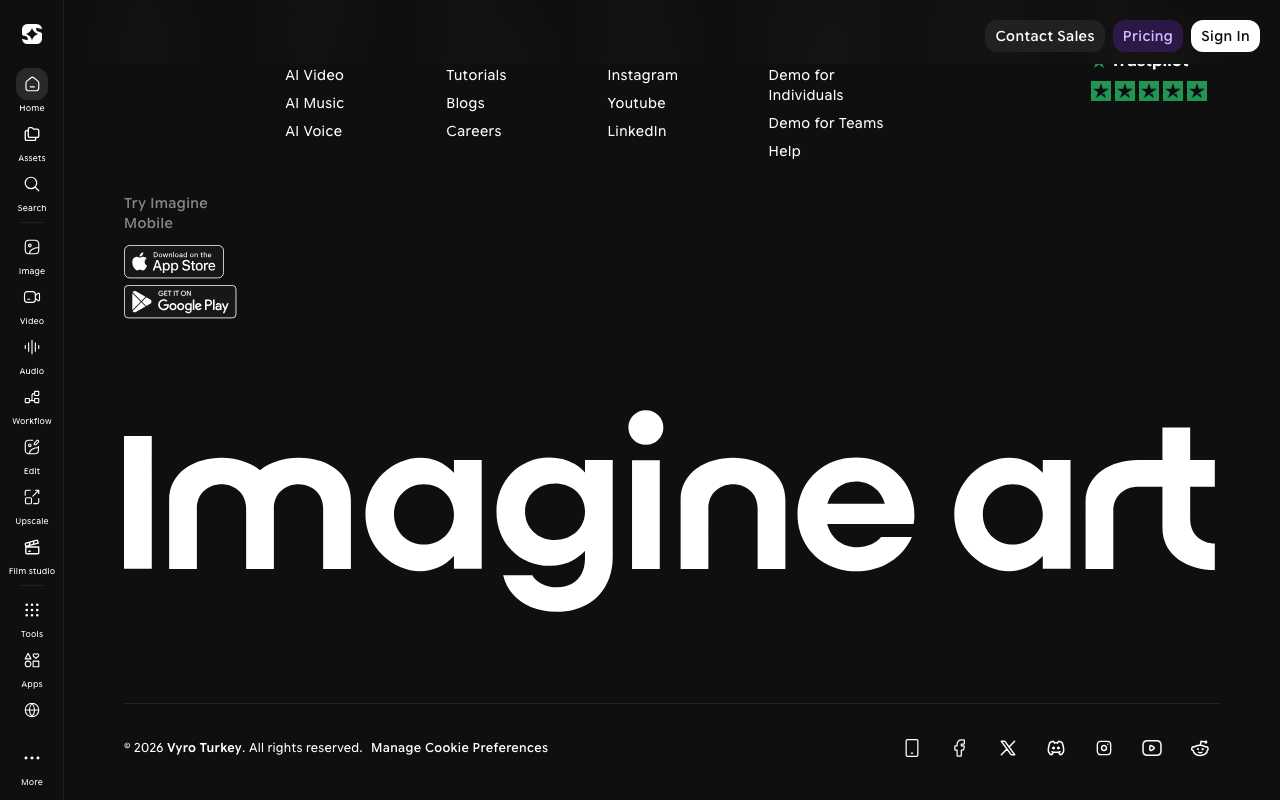Open the YouTube footer icon
The height and width of the screenshot is (800, 1280).
pyautogui.click(x=1152, y=748)
